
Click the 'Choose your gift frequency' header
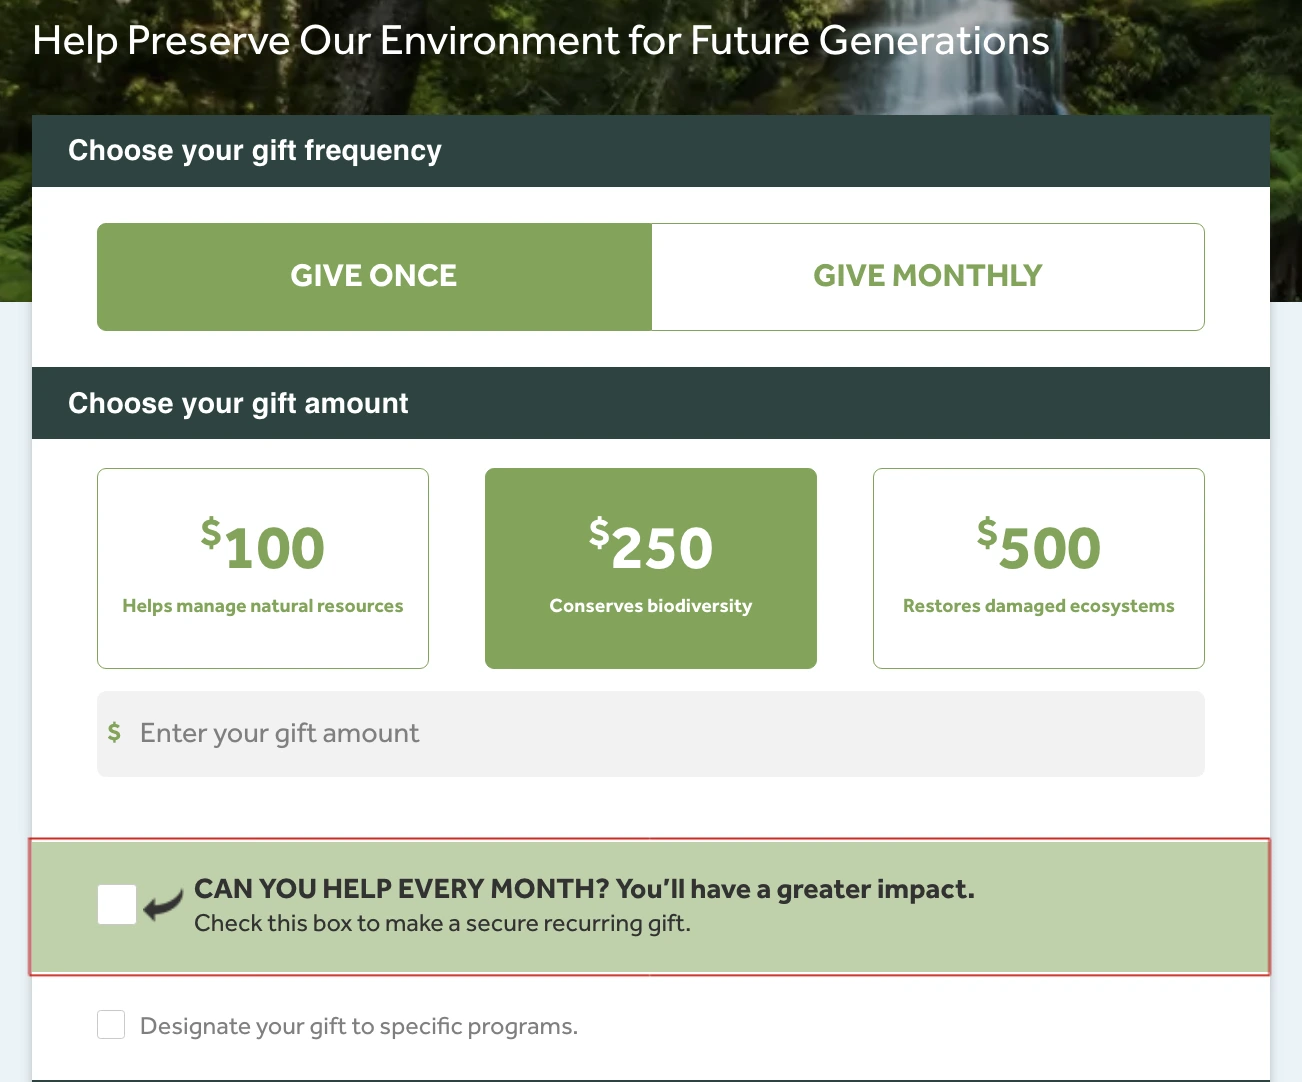(255, 151)
